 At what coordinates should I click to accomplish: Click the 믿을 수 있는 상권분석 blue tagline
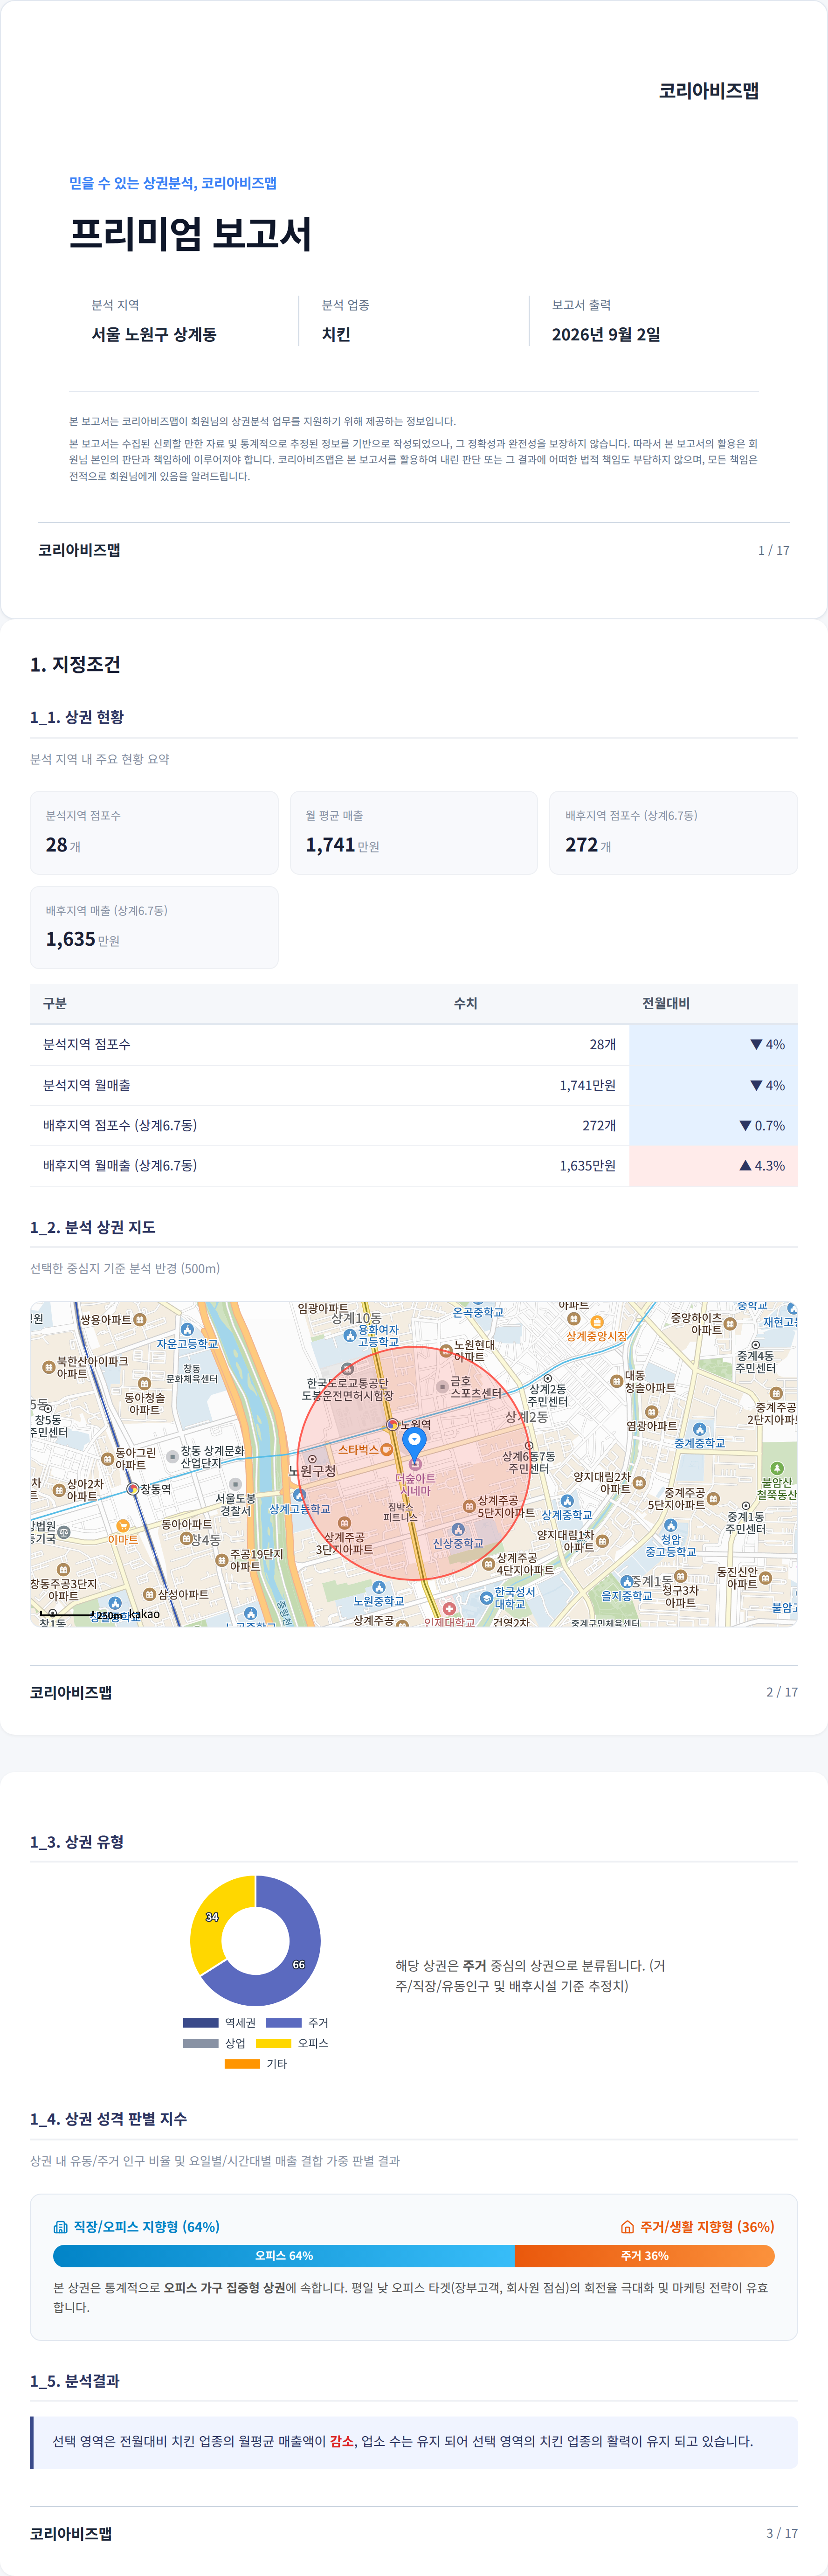(173, 183)
